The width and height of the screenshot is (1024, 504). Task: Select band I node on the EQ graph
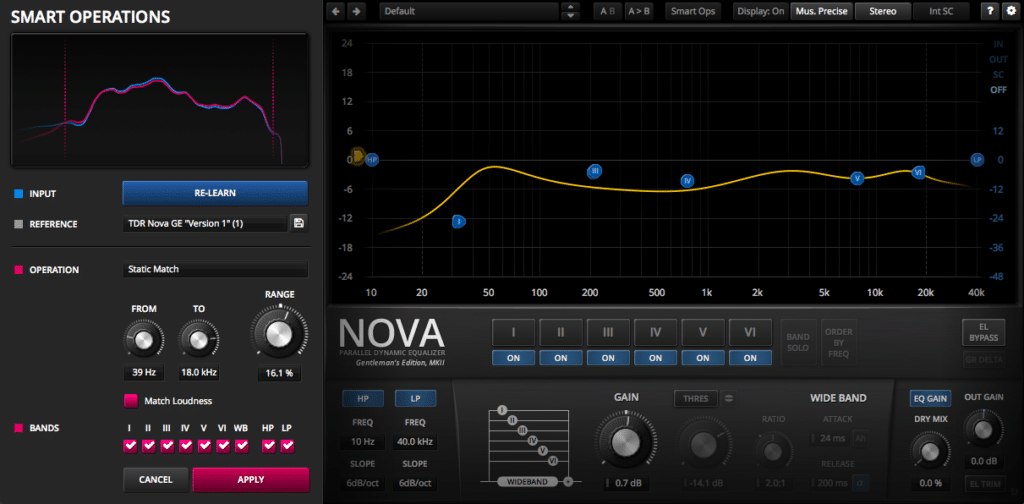pyautogui.click(x=459, y=222)
